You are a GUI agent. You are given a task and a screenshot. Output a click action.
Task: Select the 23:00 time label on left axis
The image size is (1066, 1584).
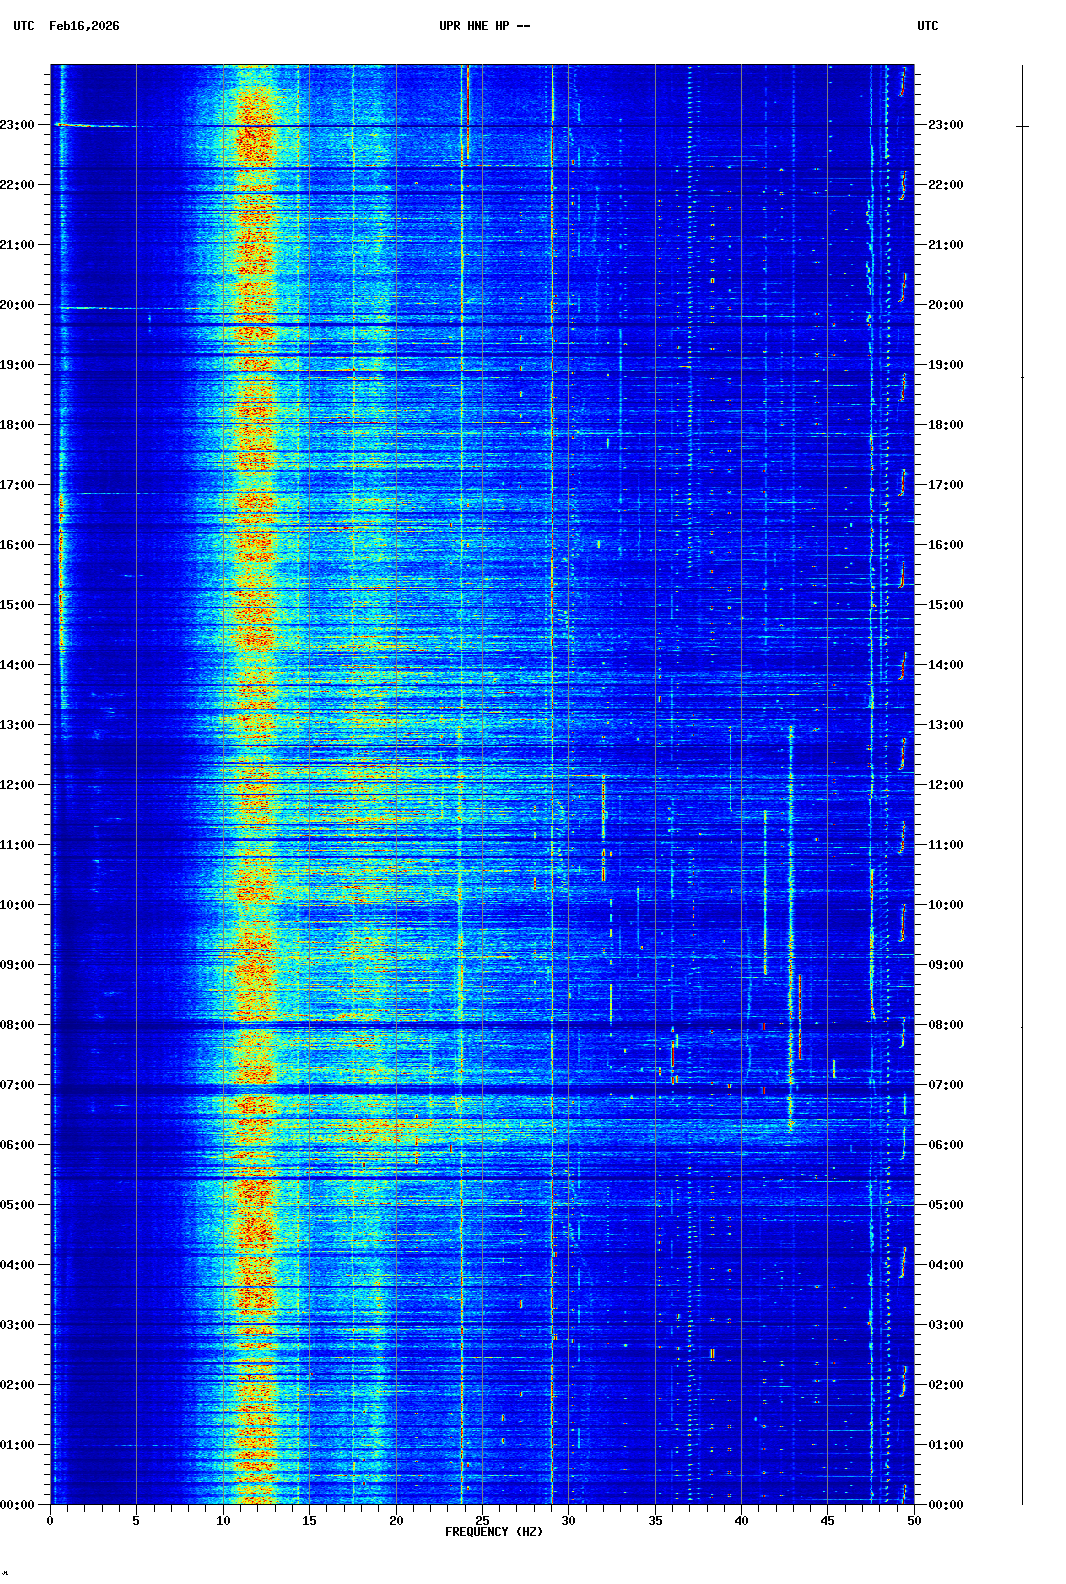coord(18,125)
